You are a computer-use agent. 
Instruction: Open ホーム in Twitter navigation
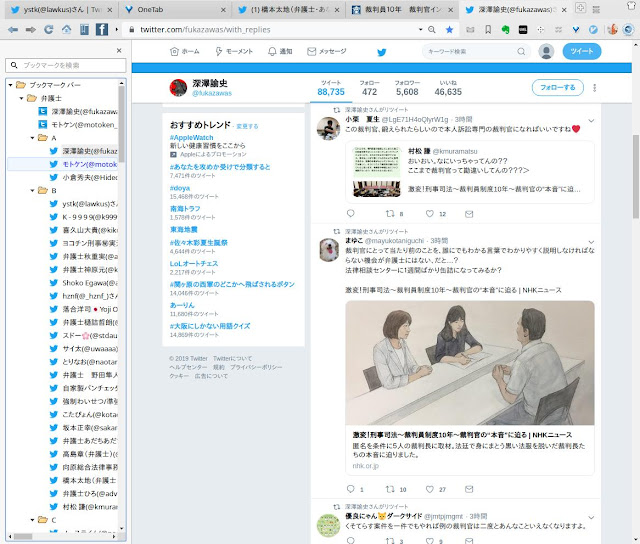(184, 51)
